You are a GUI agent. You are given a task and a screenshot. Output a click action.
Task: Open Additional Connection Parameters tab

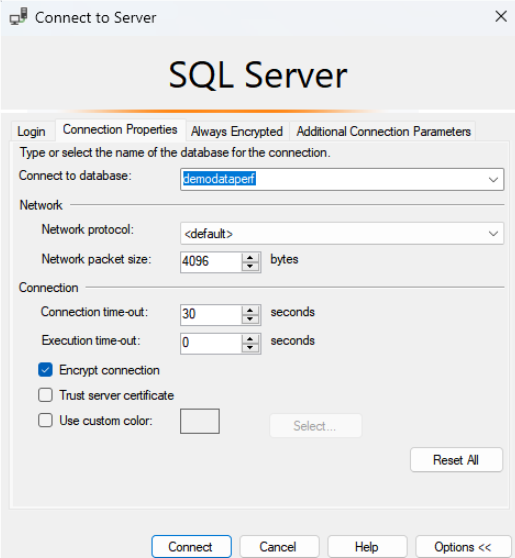383,132
